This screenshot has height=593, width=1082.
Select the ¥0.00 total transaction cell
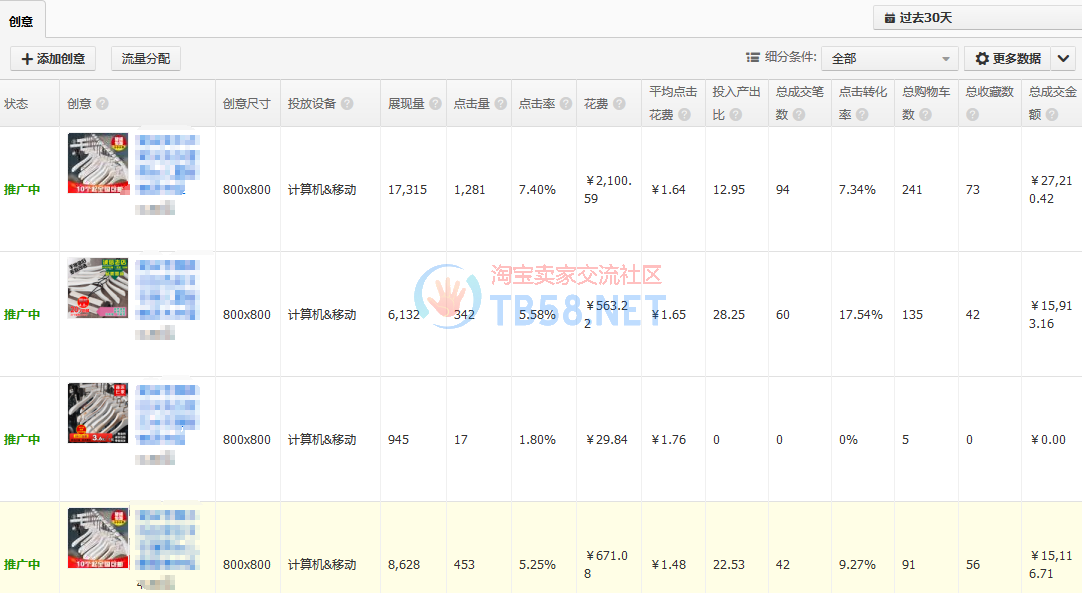click(x=1048, y=439)
